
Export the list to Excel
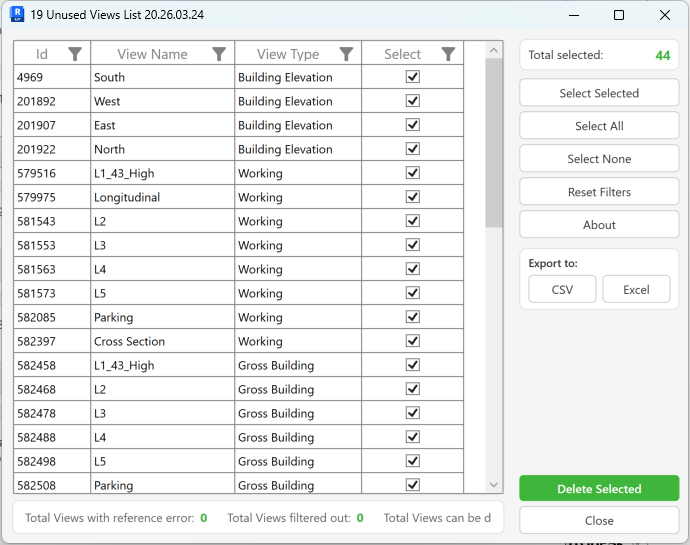pos(636,289)
